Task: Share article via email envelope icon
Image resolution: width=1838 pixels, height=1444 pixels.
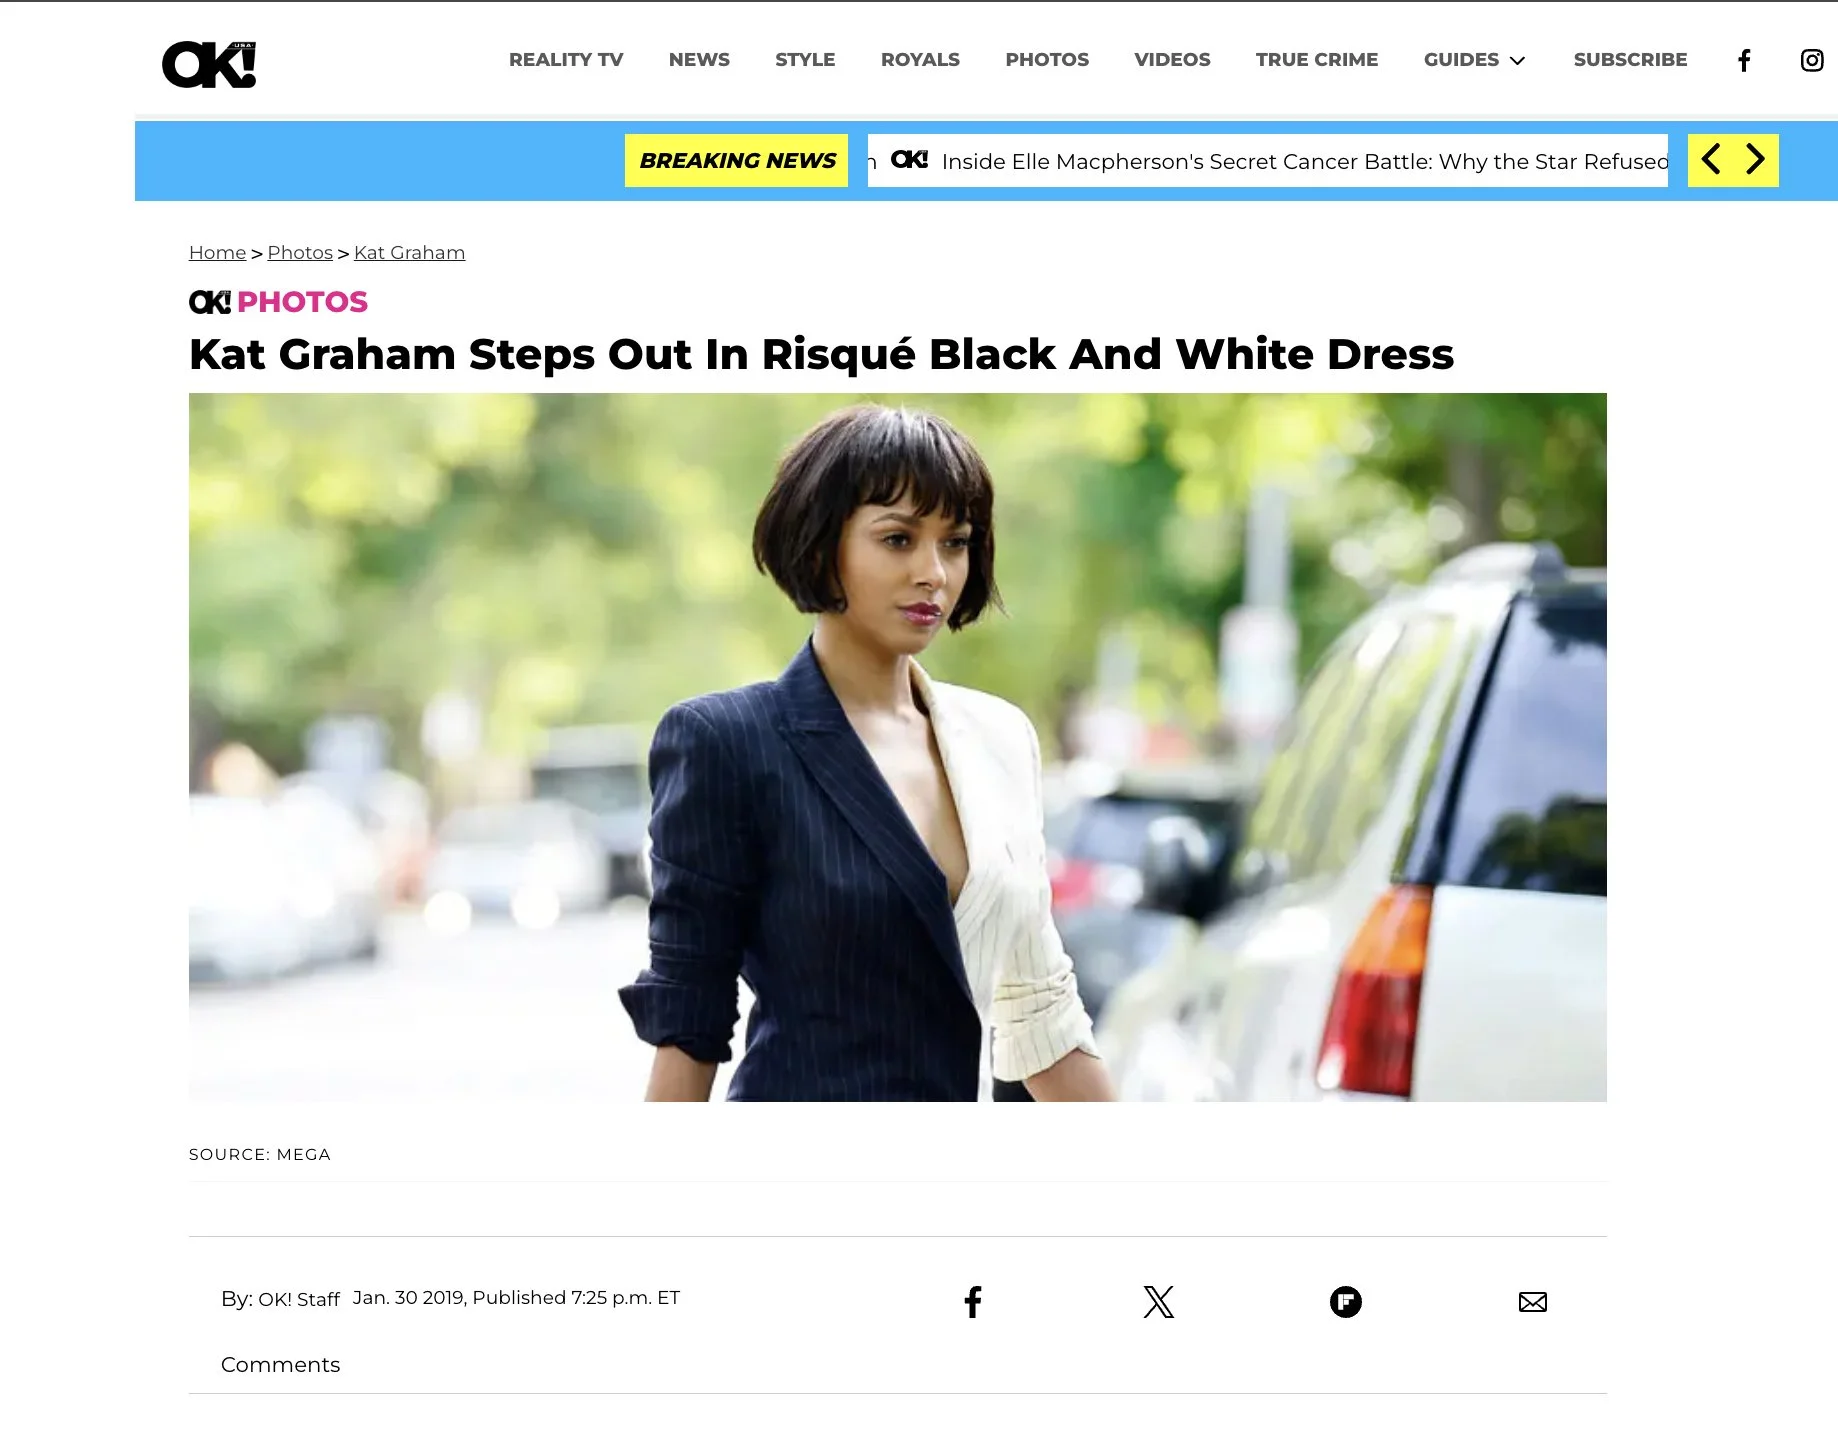Action: tap(1533, 1302)
